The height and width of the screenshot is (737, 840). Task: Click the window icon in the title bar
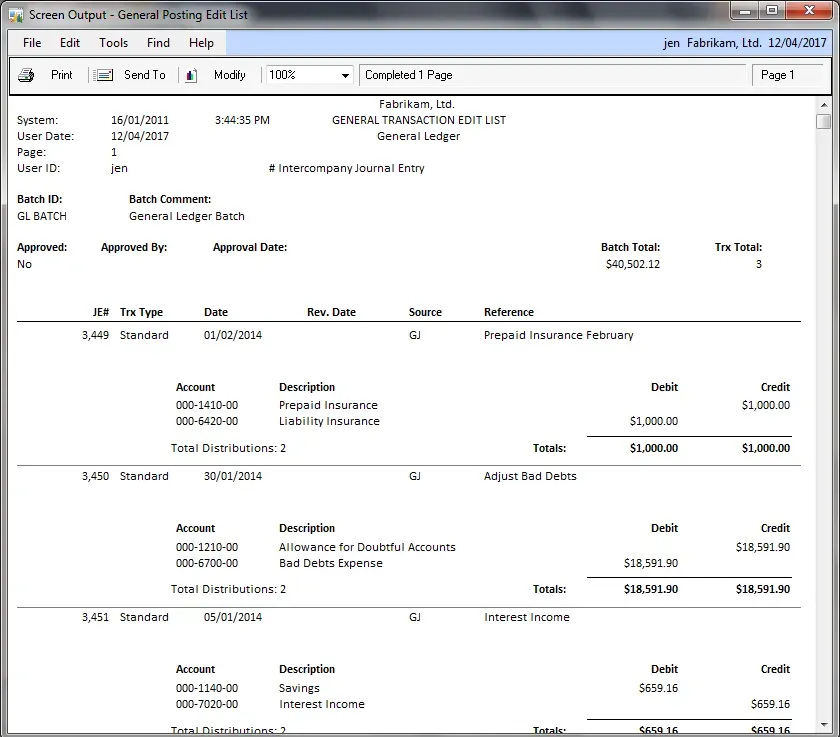(x=16, y=15)
